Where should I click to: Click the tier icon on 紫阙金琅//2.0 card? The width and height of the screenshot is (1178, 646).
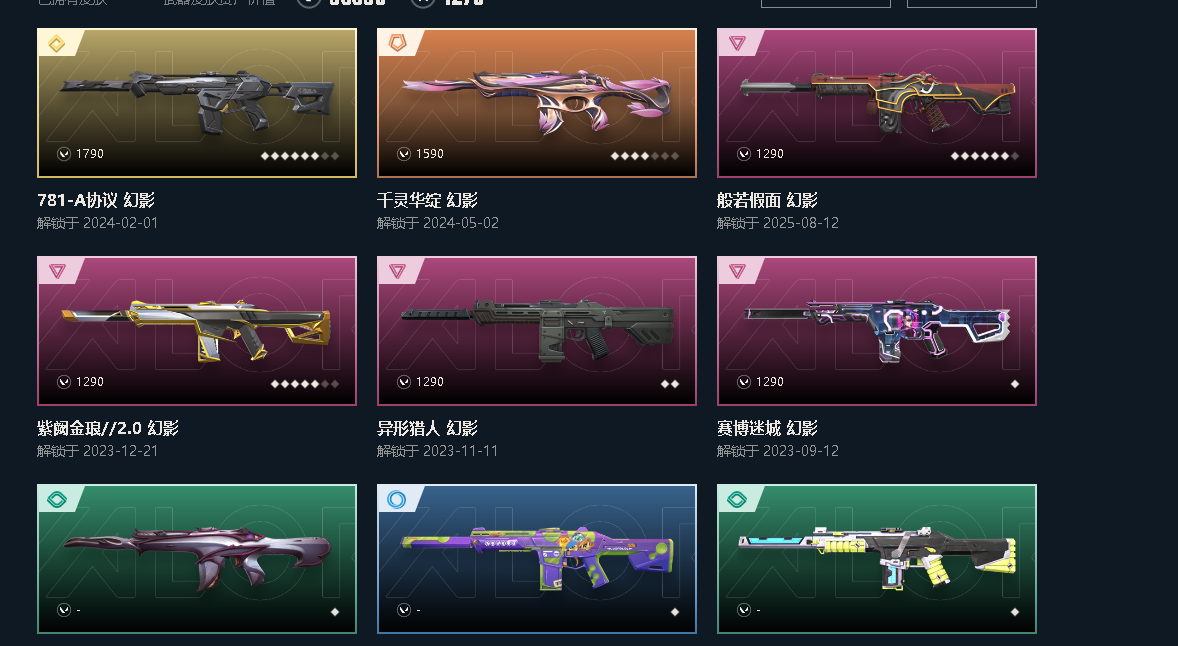tap(56, 271)
